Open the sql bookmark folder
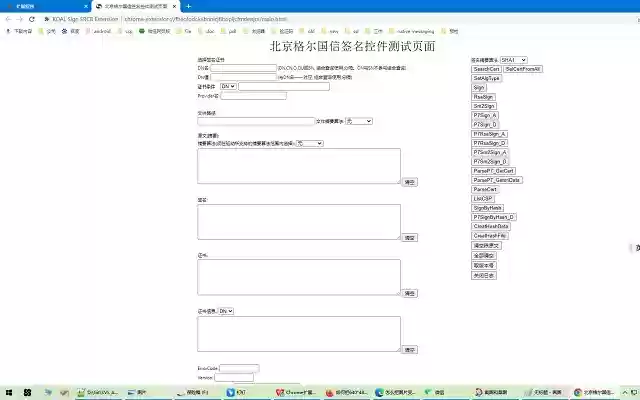 (x=352, y=31)
